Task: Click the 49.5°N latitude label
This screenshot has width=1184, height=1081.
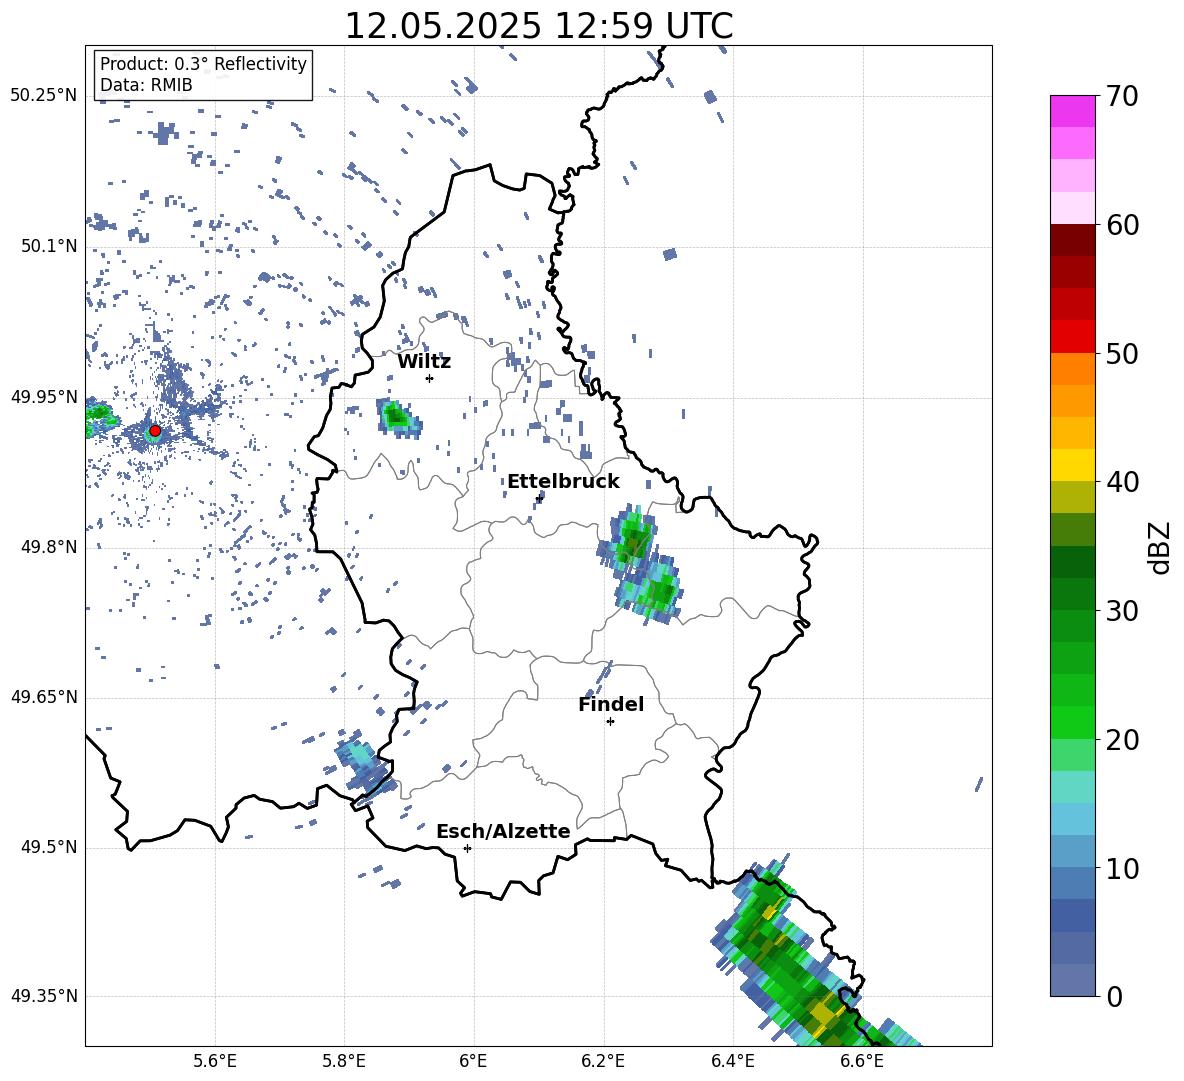Action: (x=49, y=847)
